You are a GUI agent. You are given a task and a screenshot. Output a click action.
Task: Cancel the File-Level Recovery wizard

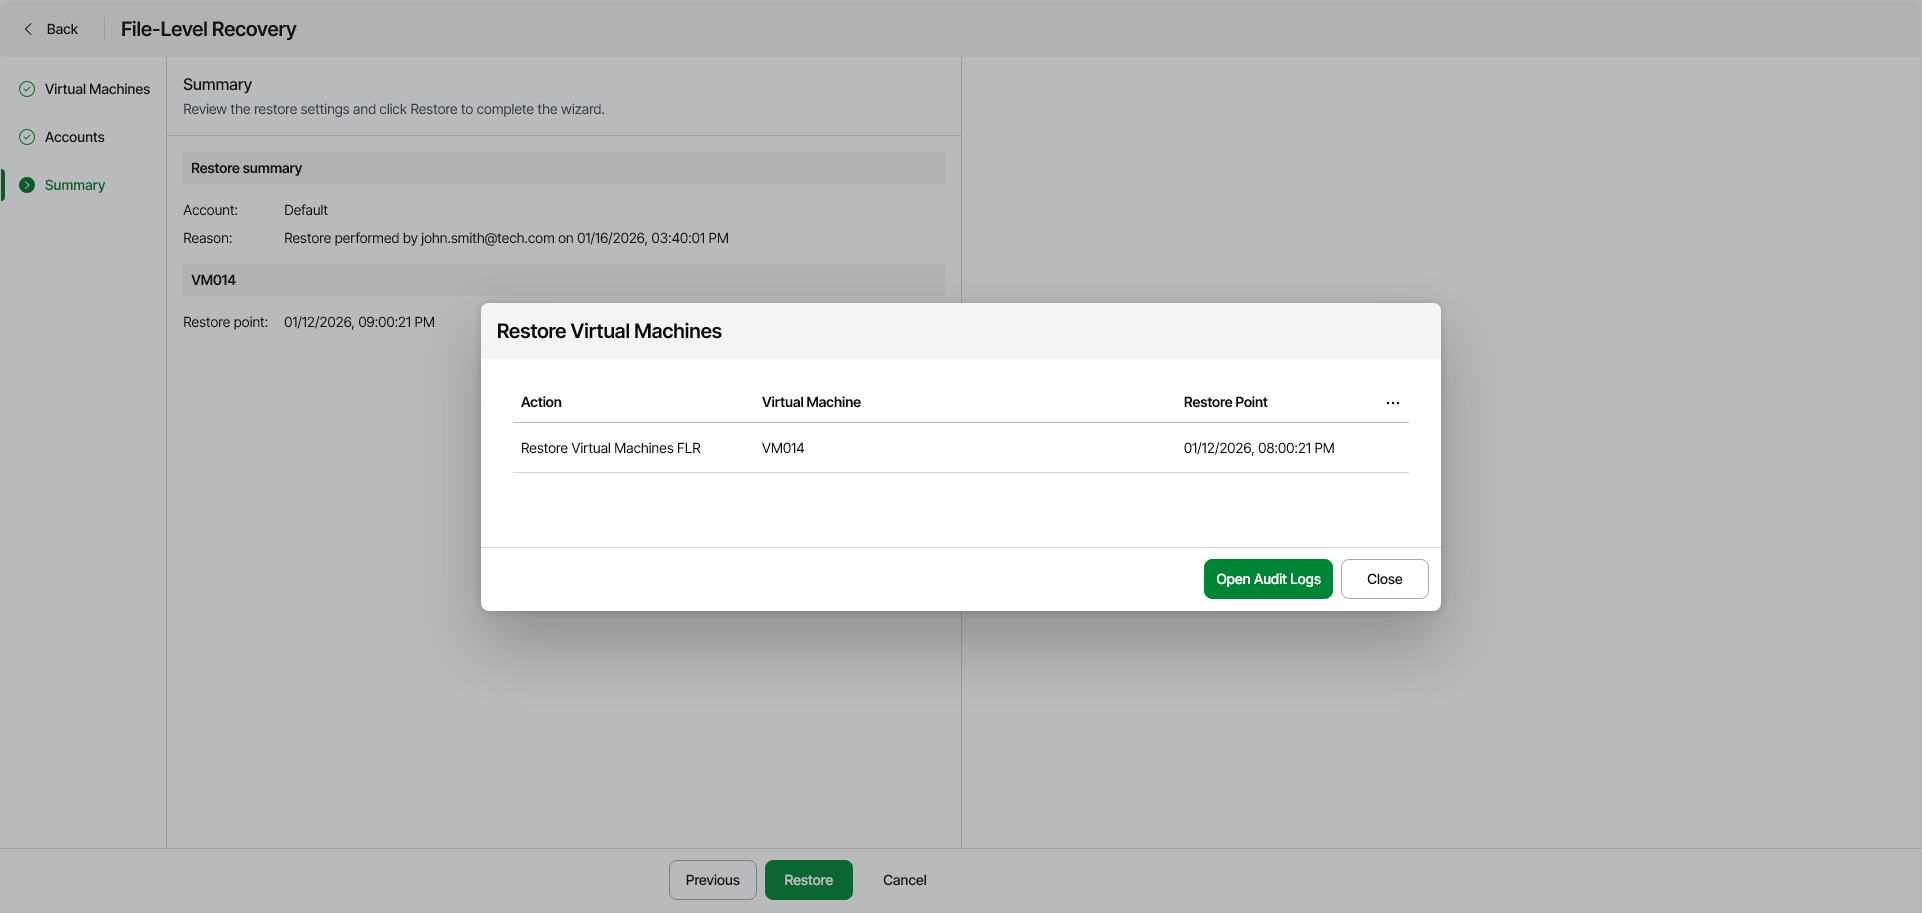[x=904, y=880]
